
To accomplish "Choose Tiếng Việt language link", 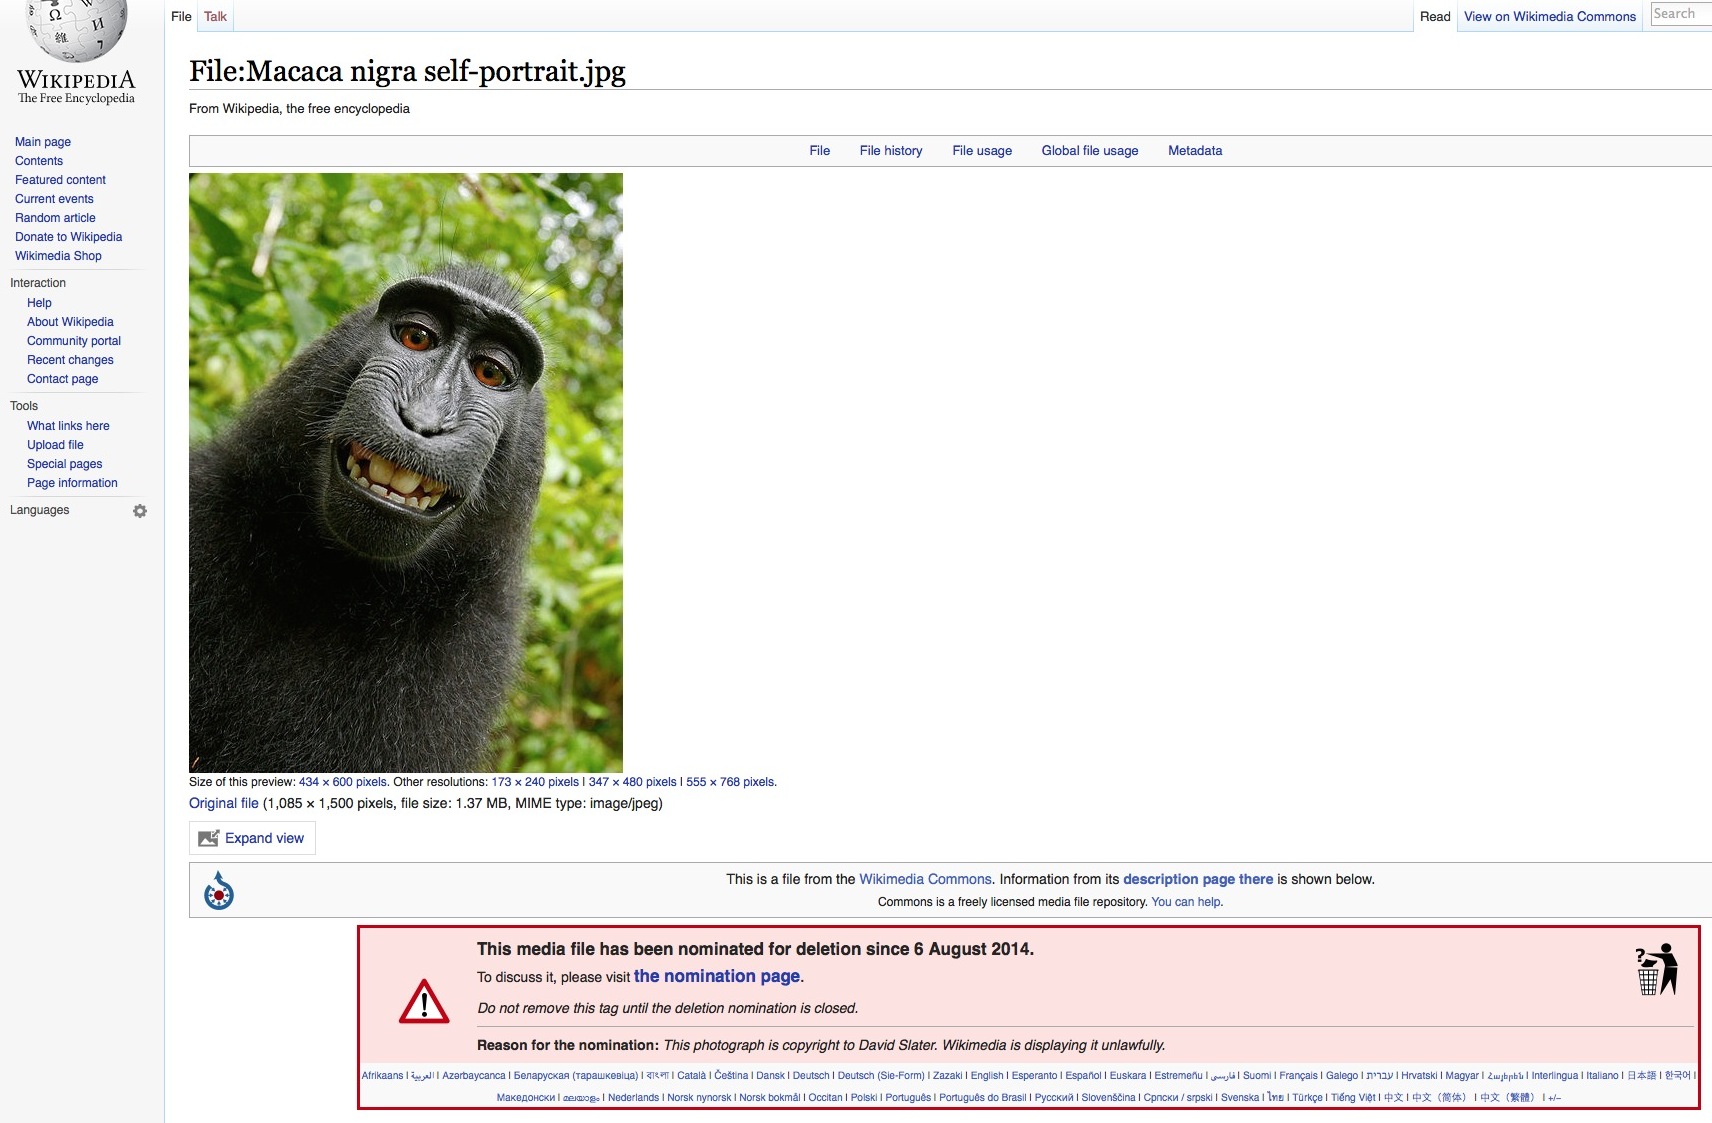I will [1353, 1098].
